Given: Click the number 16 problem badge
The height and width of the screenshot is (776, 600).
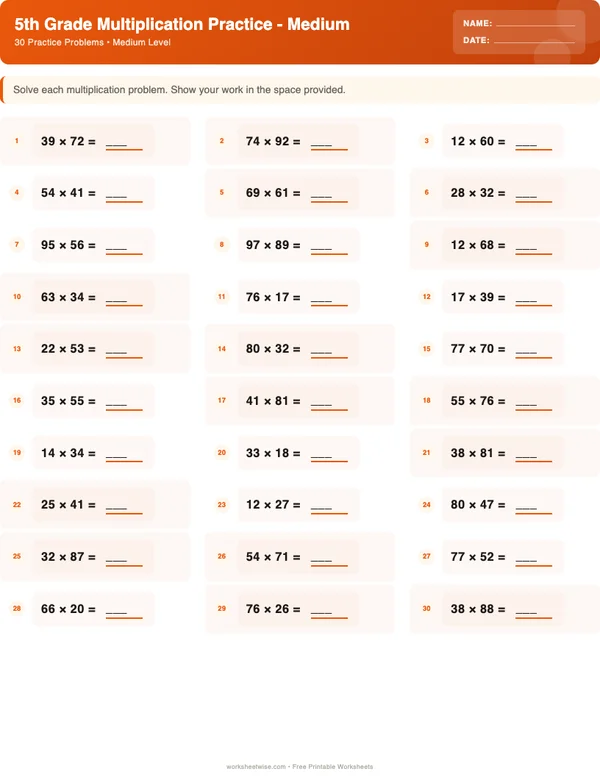Looking at the screenshot, I should click(x=17, y=401).
